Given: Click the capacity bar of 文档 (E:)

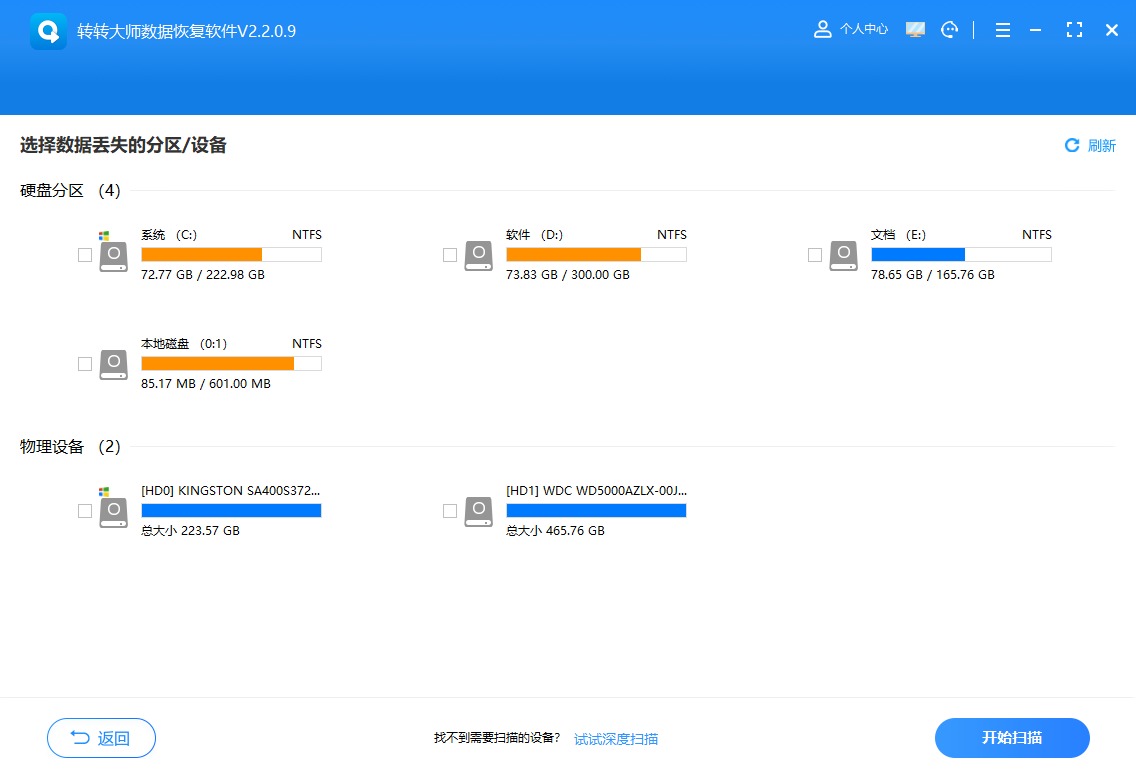Looking at the screenshot, I should (960, 254).
